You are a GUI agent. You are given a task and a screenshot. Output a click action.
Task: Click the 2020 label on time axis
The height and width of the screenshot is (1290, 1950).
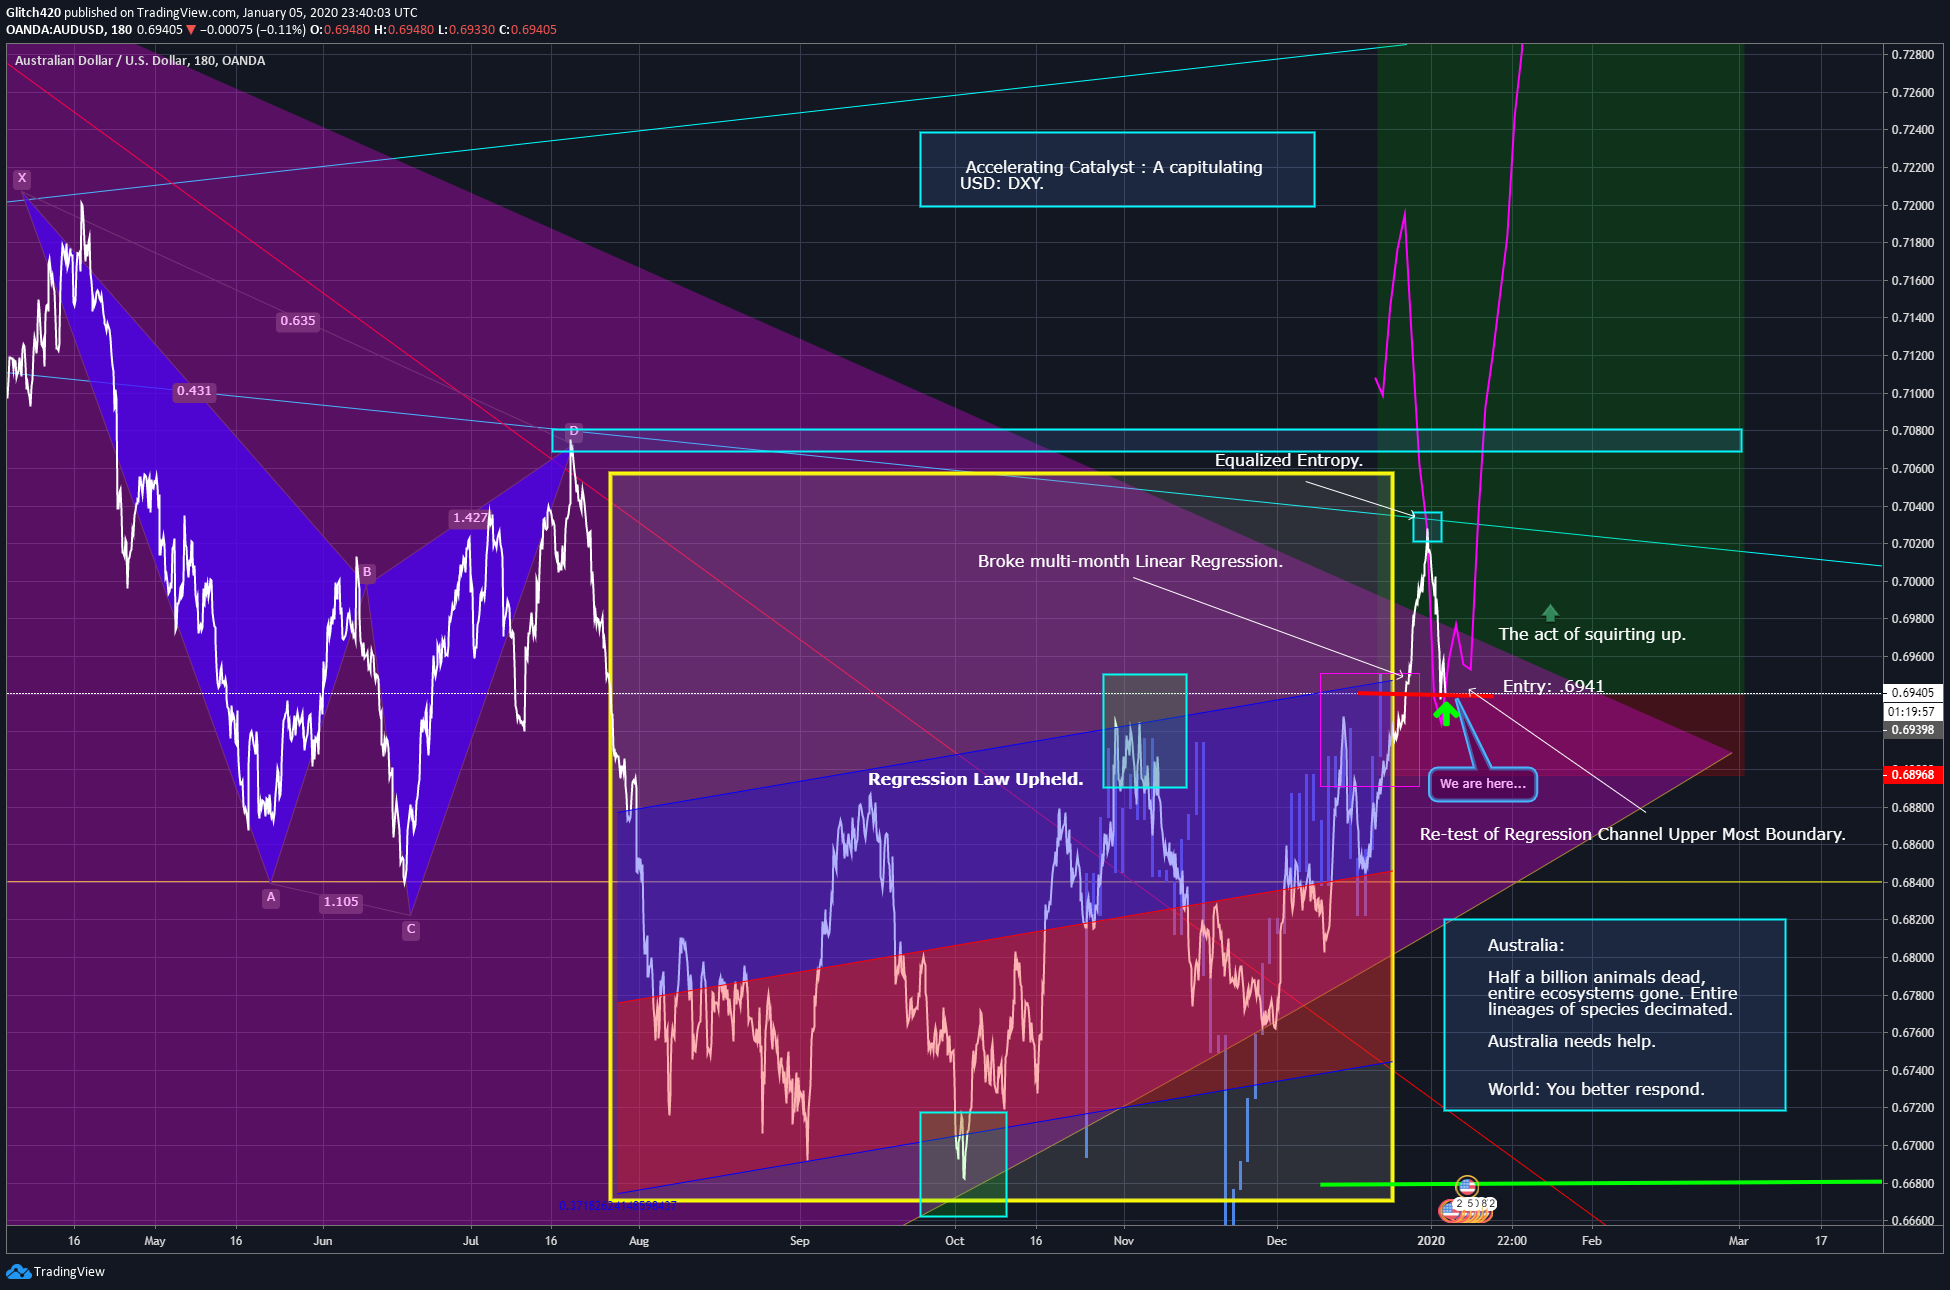(x=1431, y=1241)
